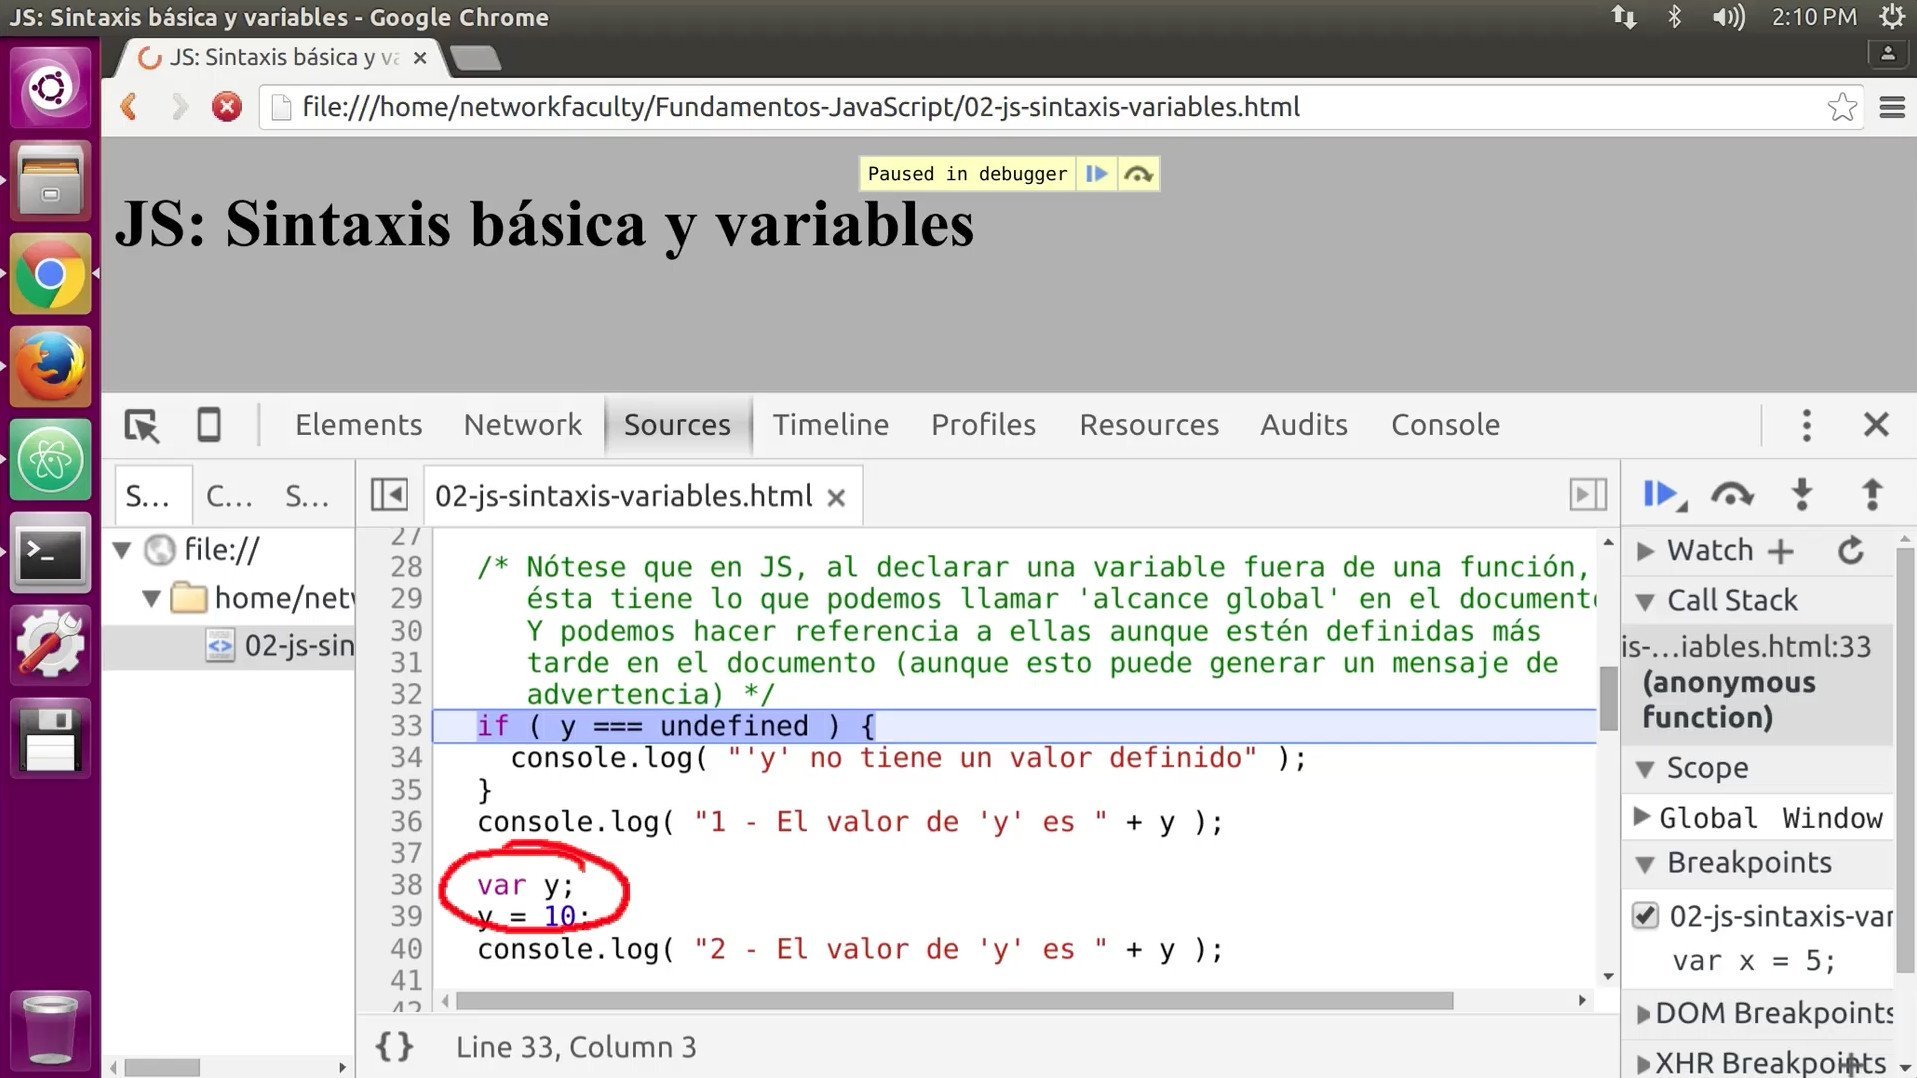Collapse the file:// tree node
Screen dimensions: 1917x1078
click(x=122, y=549)
